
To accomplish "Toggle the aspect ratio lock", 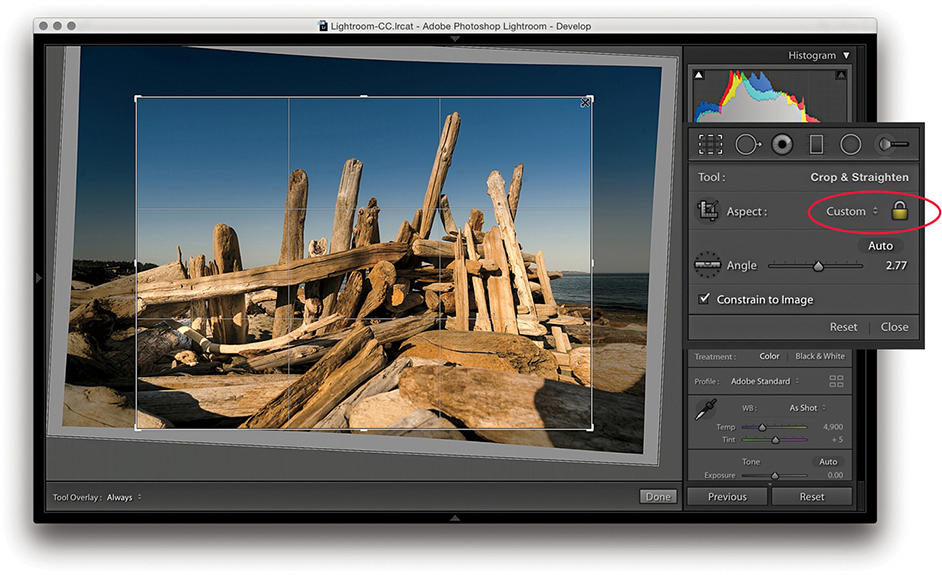I will coord(899,211).
